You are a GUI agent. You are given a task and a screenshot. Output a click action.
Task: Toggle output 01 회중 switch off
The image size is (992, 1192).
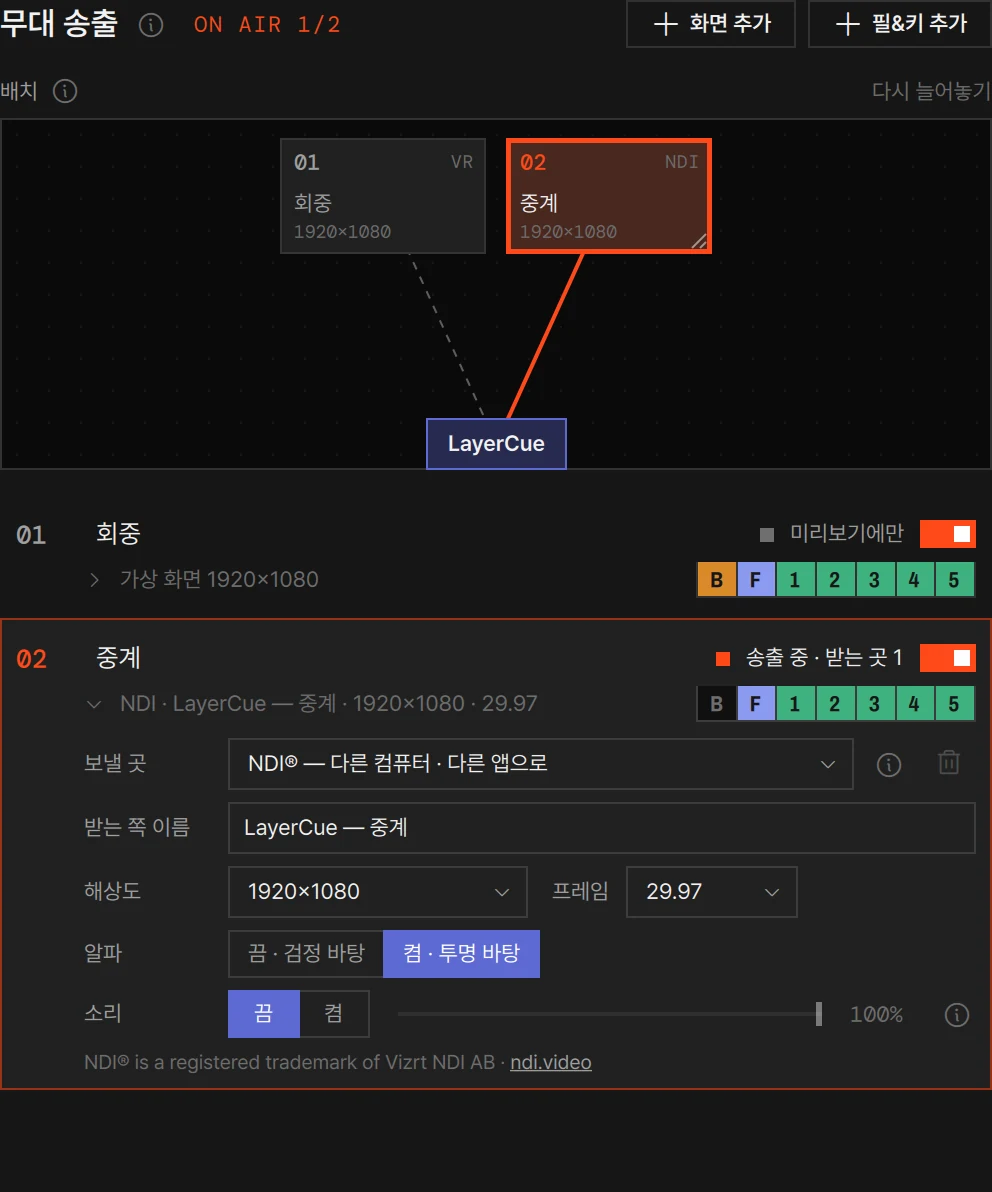coord(947,534)
